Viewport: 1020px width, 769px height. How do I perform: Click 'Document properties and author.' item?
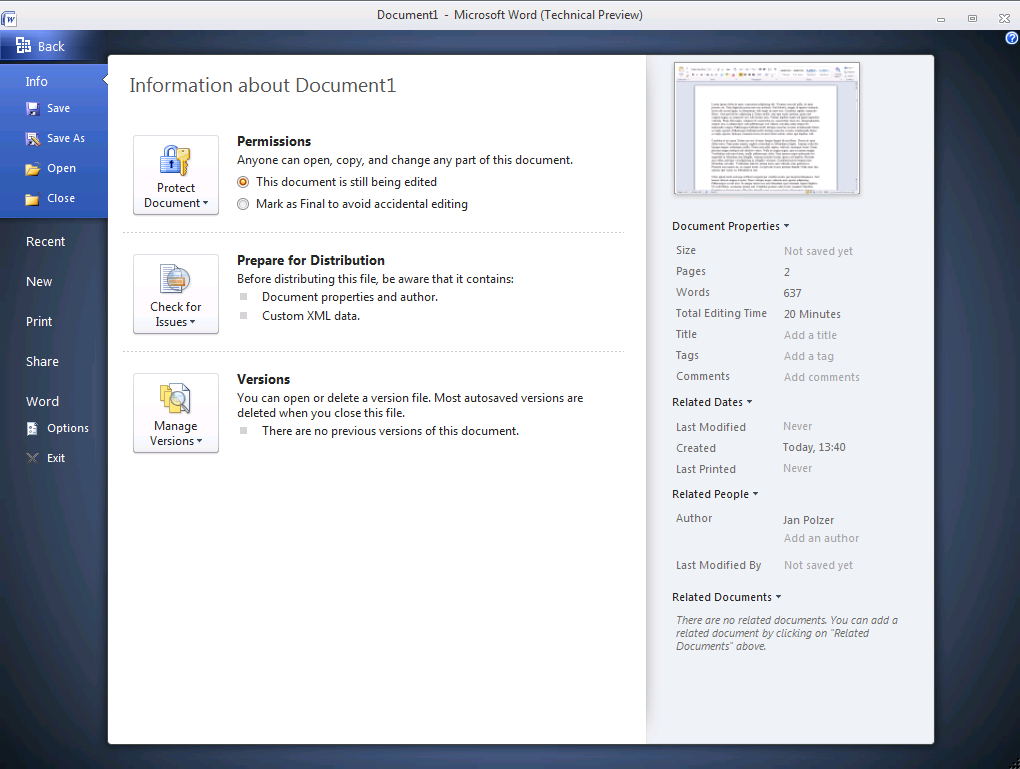(x=350, y=297)
